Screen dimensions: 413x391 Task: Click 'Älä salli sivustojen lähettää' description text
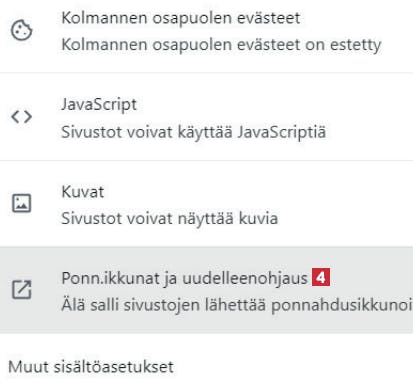pos(165,305)
